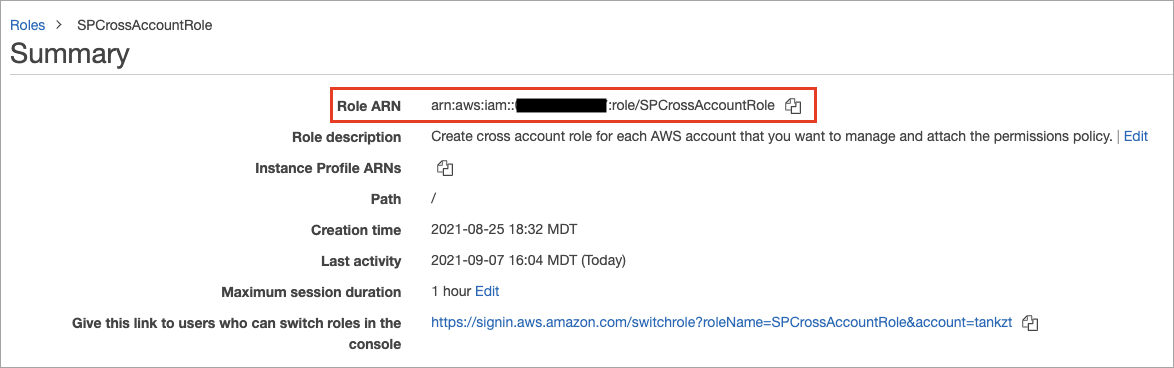
Task: Click the role description text
Action: coord(772,137)
